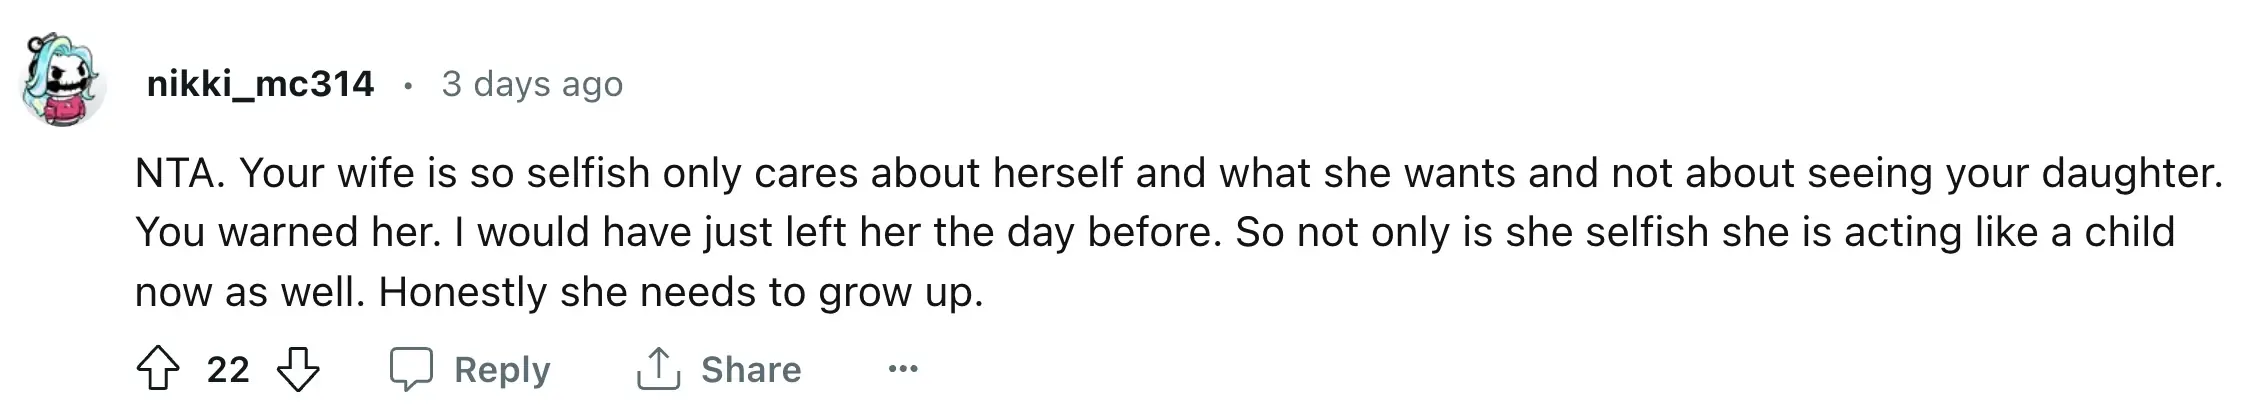Click the vote count of 22

pyautogui.click(x=228, y=370)
